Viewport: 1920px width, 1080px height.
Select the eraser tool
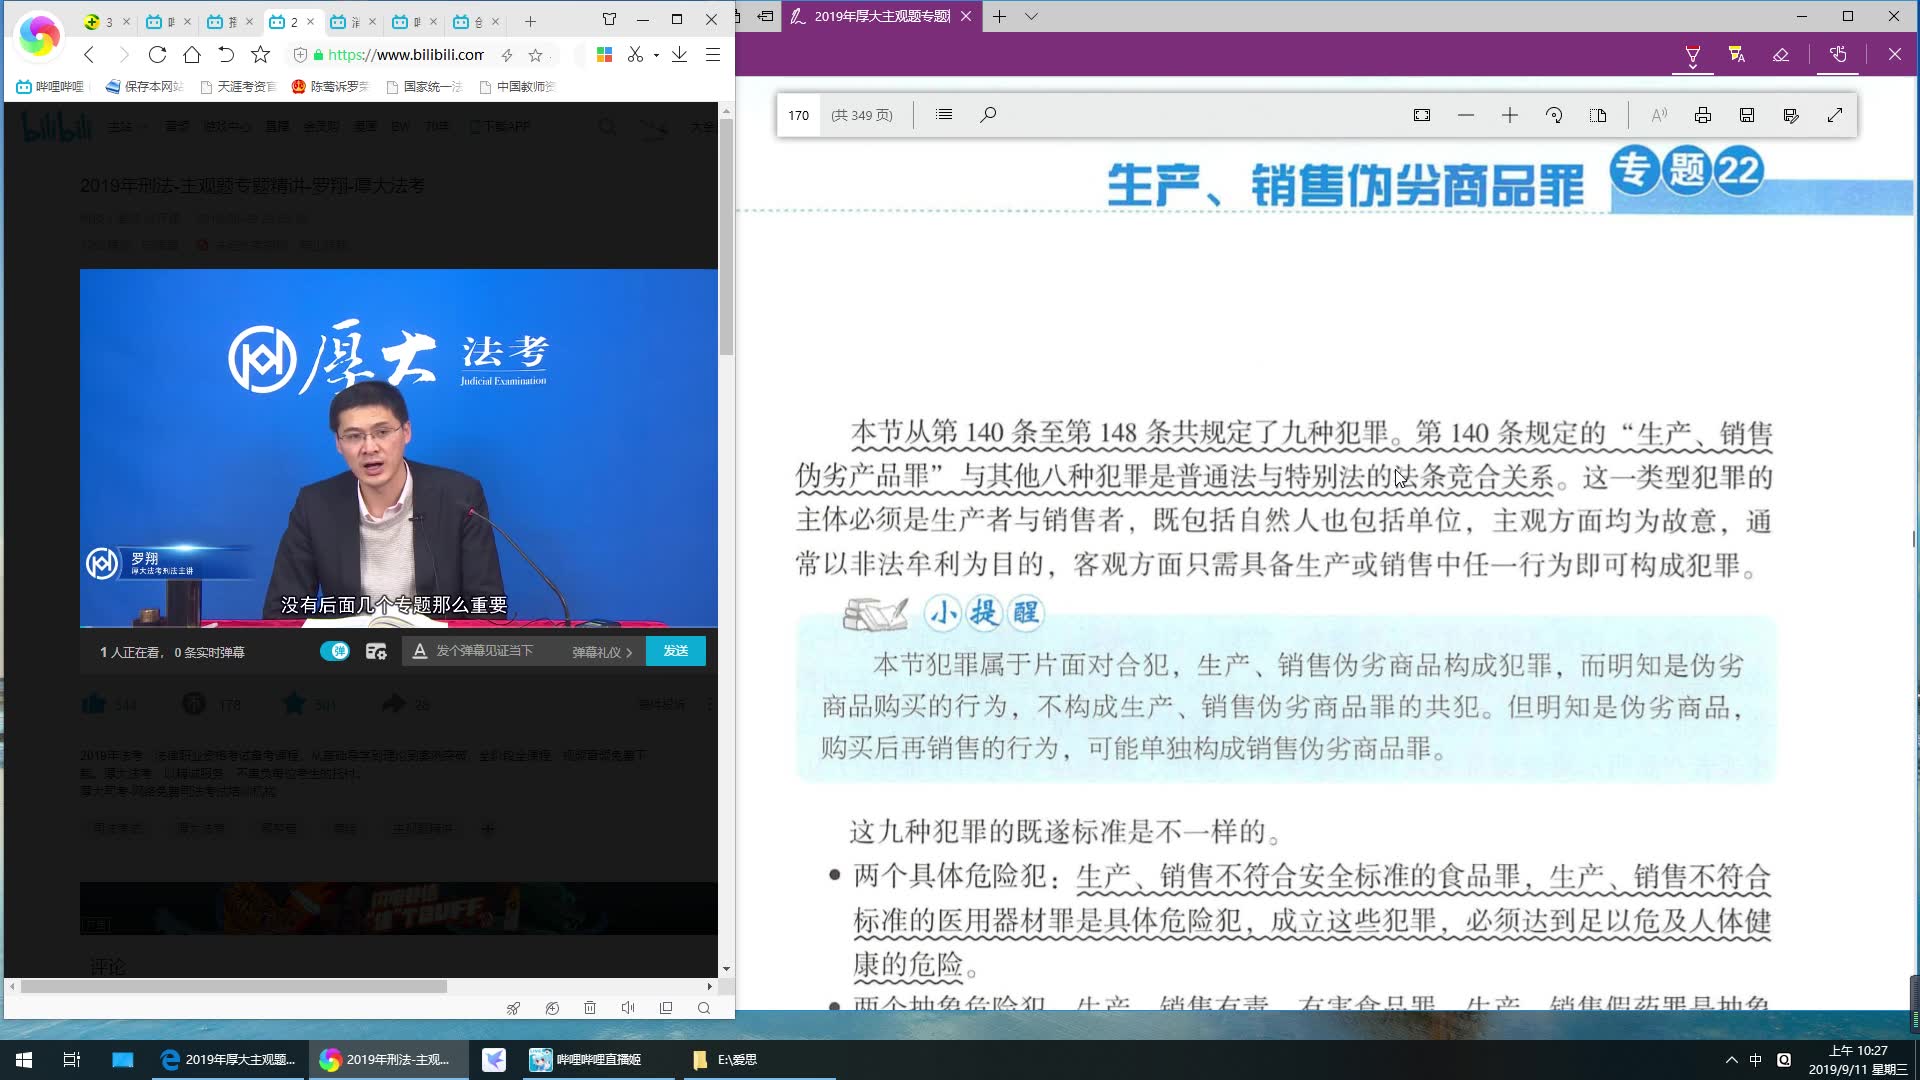[1781, 55]
